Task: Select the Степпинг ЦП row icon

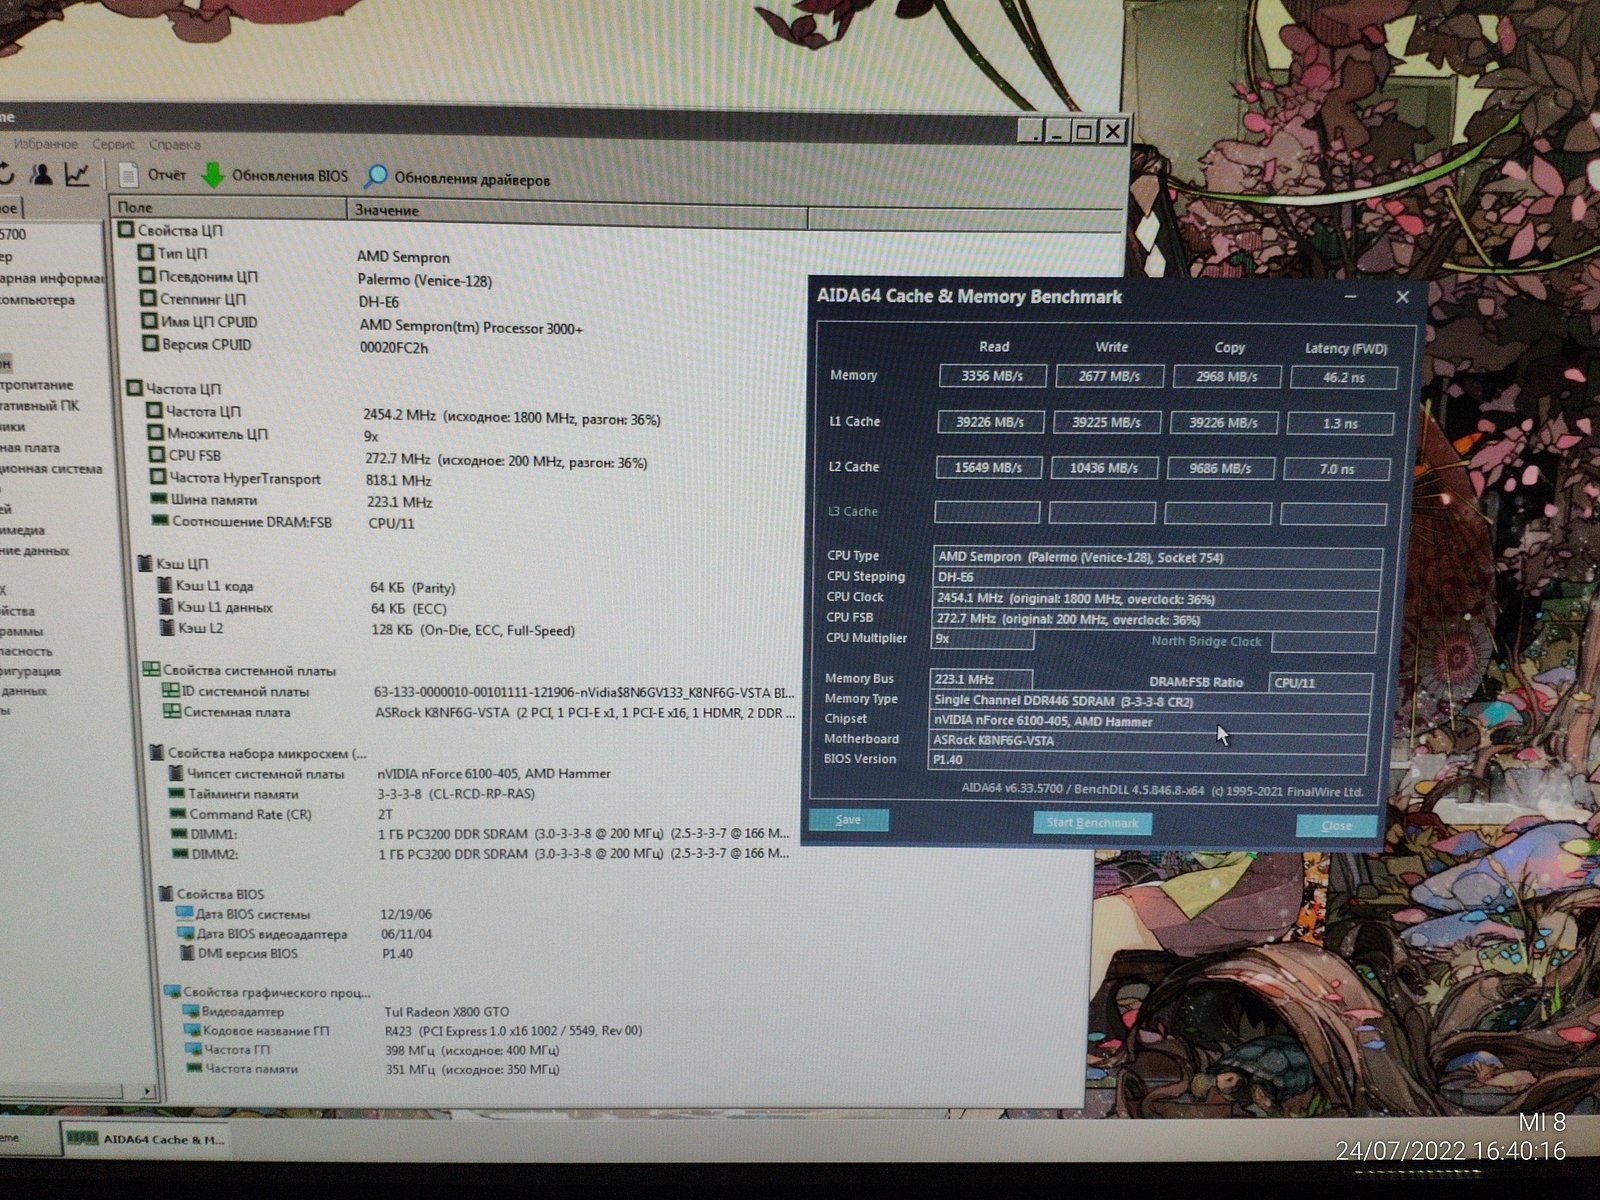Action: (x=149, y=298)
